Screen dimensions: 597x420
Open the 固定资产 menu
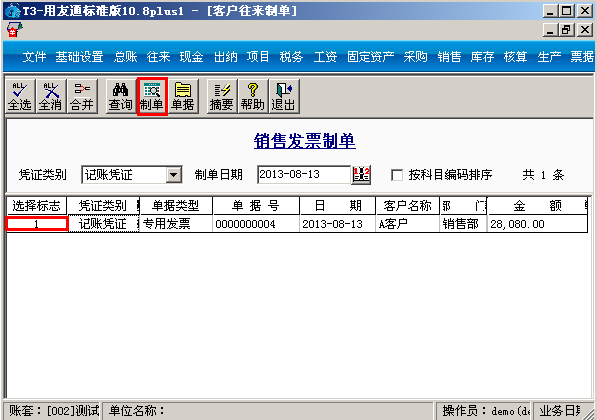(x=370, y=57)
